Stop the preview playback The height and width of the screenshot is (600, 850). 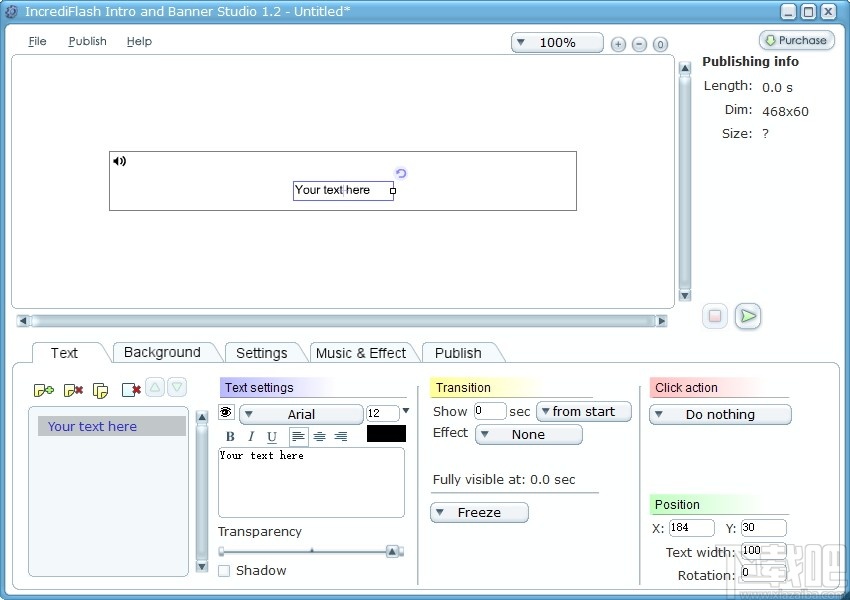click(714, 316)
